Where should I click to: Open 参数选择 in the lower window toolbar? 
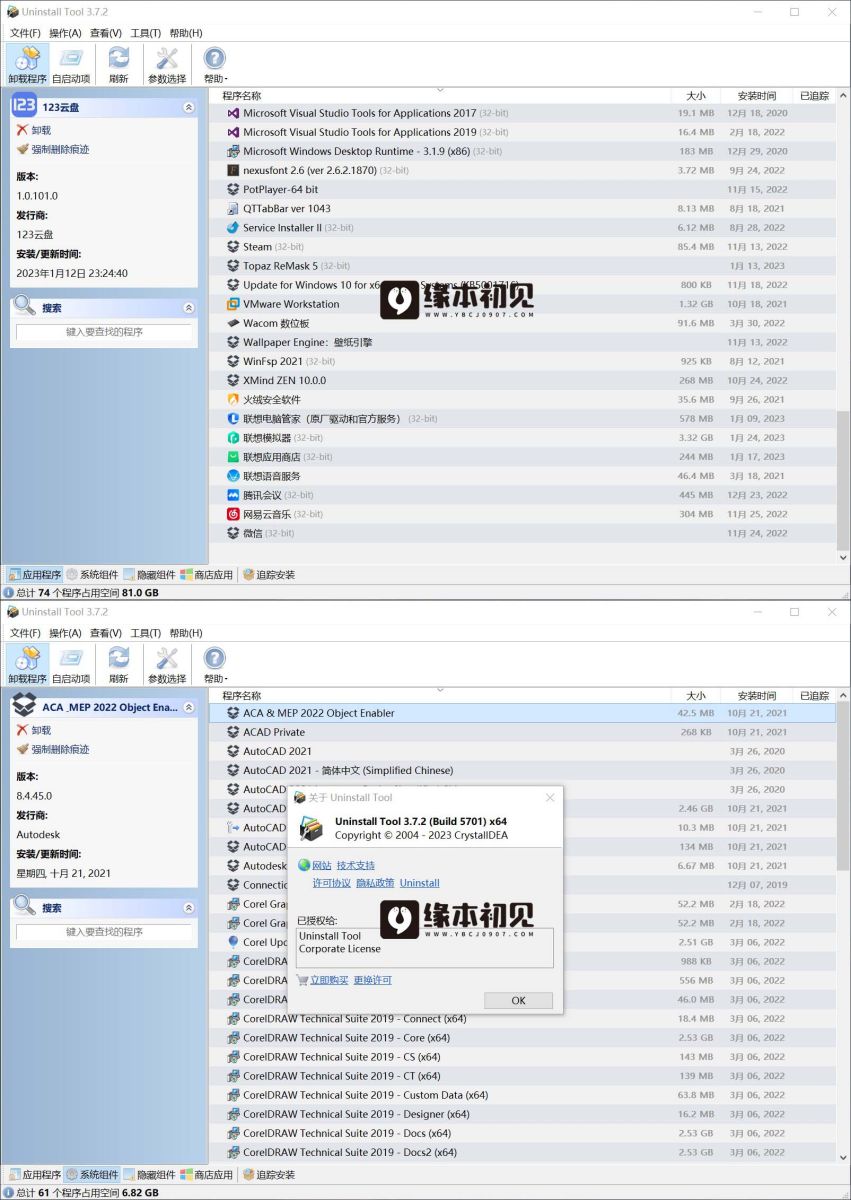[167, 664]
